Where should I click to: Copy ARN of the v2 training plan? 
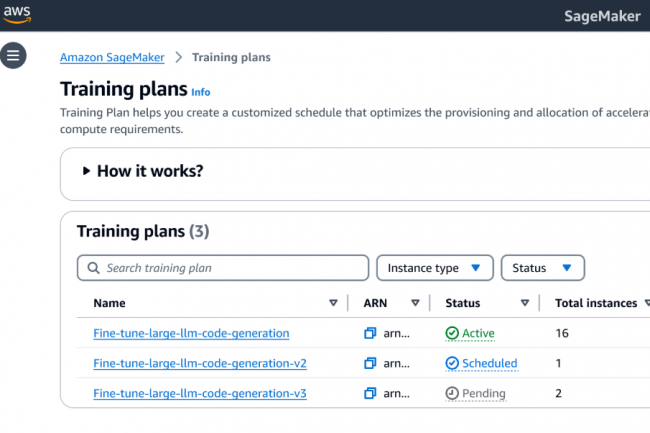(x=370, y=363)
